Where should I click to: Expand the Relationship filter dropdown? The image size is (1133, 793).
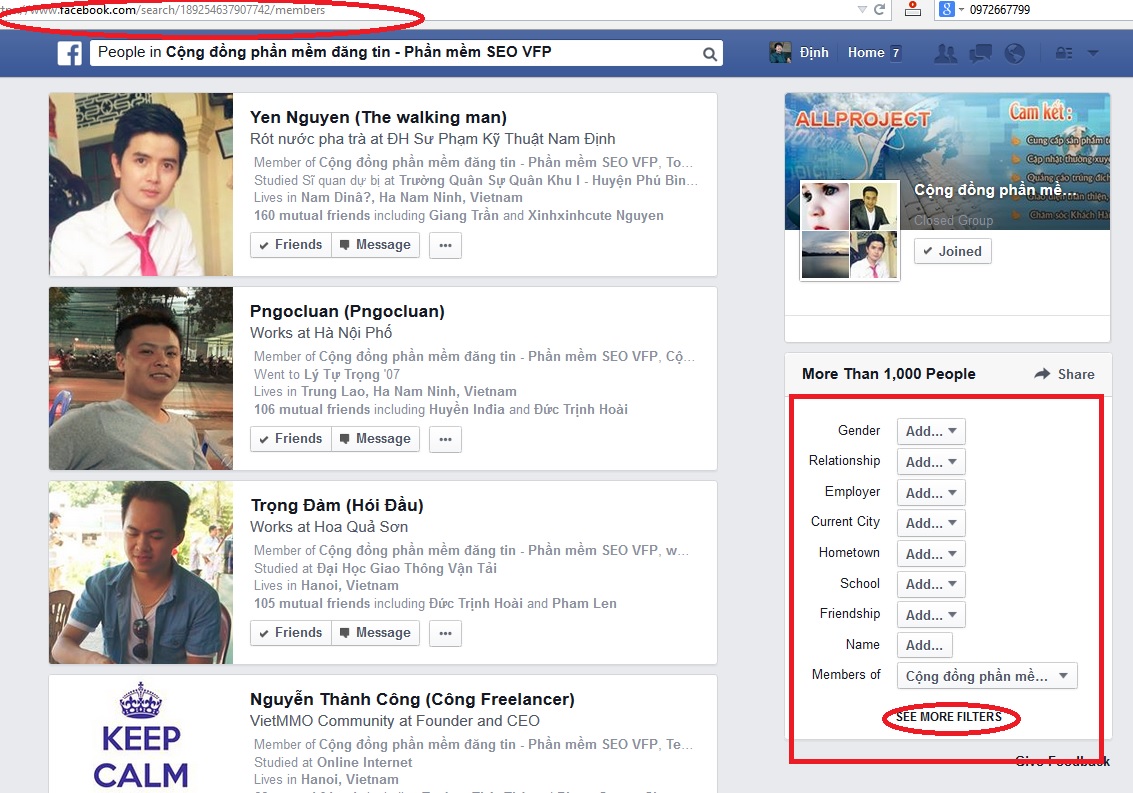click(x=931, y=462)
